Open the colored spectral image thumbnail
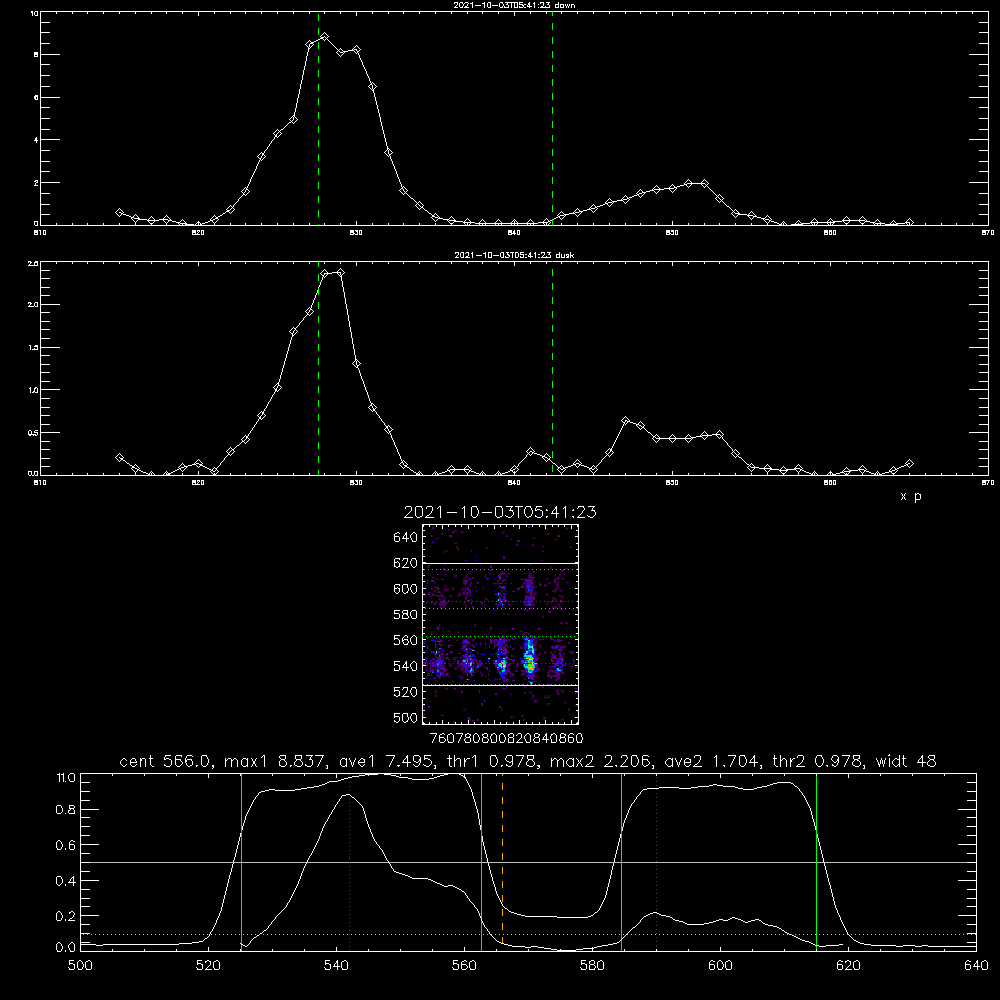 [501, 624]
